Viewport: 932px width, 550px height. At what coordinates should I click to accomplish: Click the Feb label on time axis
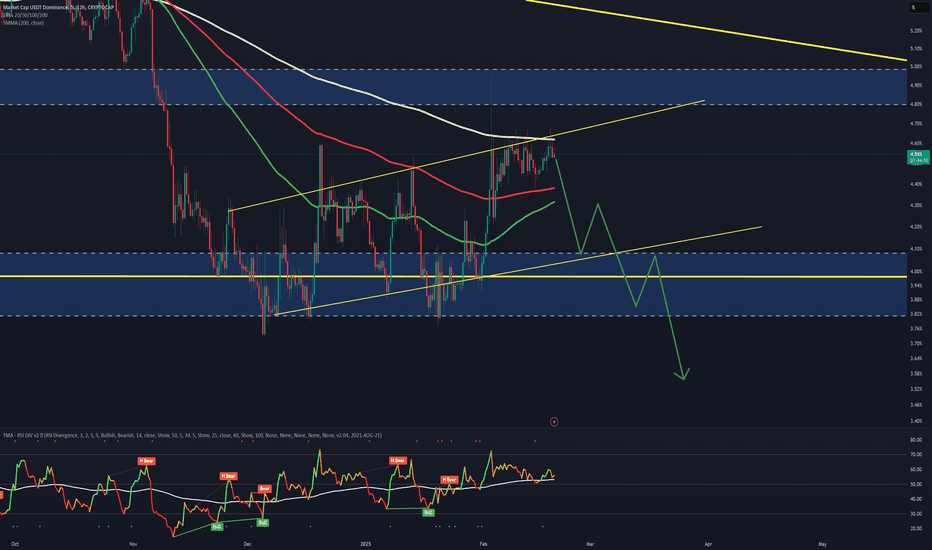pos(483,544)
